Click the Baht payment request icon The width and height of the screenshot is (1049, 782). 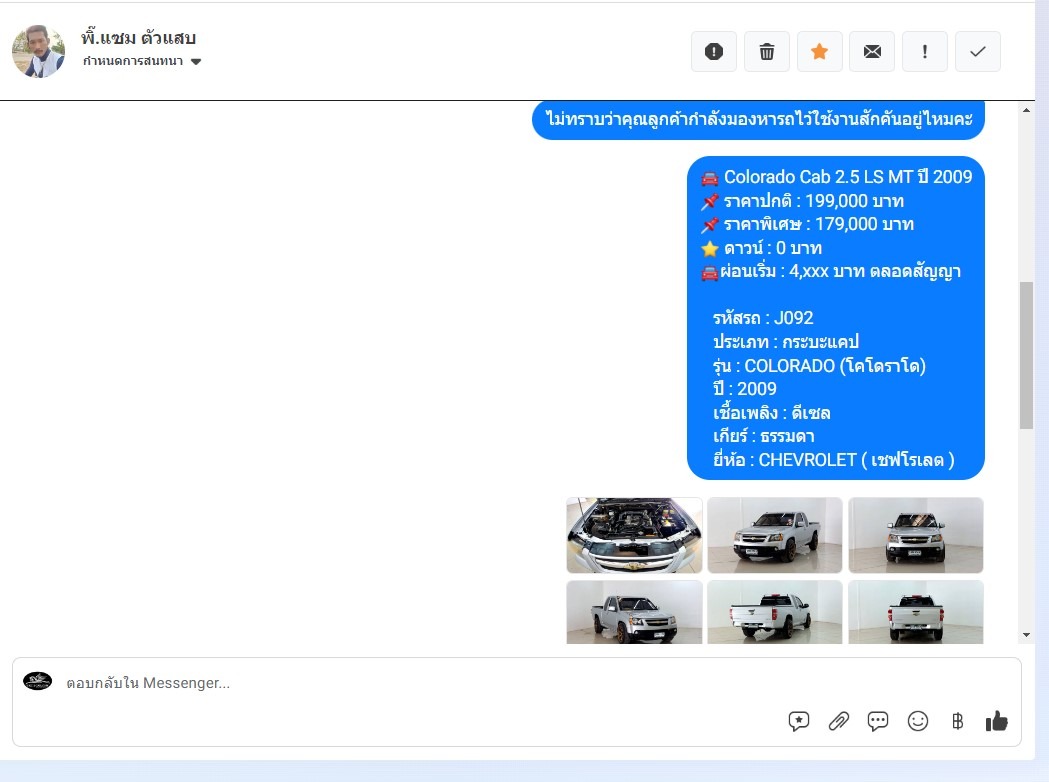tap(957, 721)
